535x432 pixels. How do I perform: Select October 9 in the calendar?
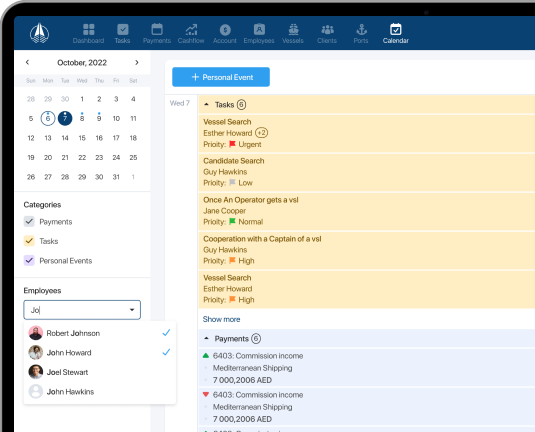click(99, 118)
